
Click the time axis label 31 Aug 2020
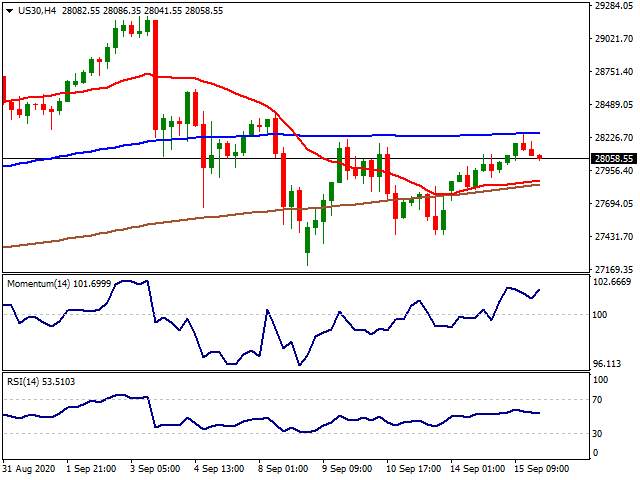point(29,468)
